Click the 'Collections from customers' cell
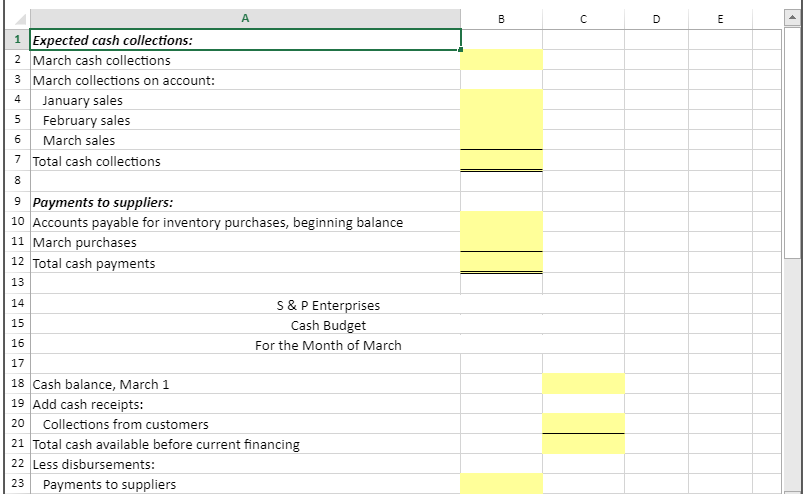807x502 pixels. [x=245, y=424]
